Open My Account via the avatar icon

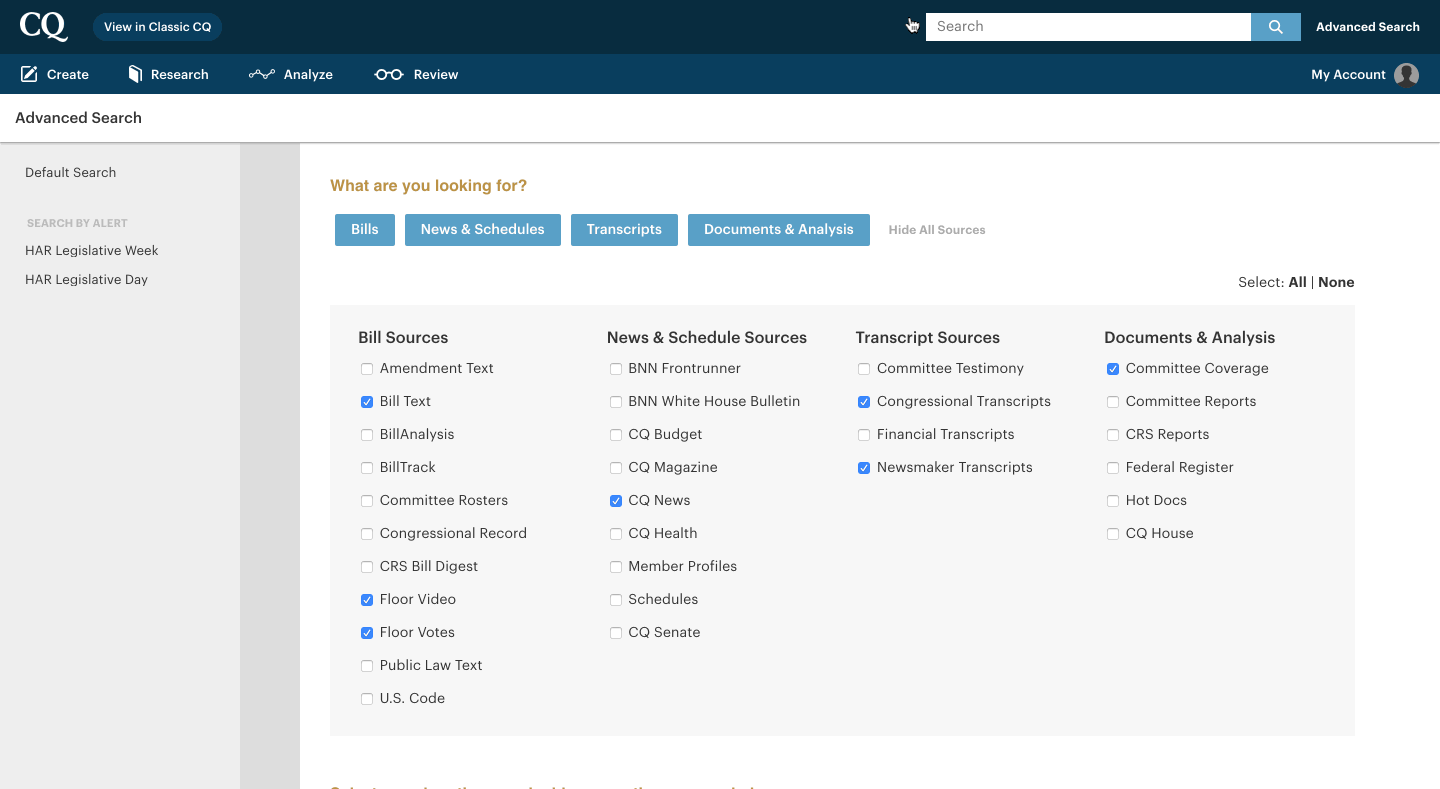coord(1407,74)
